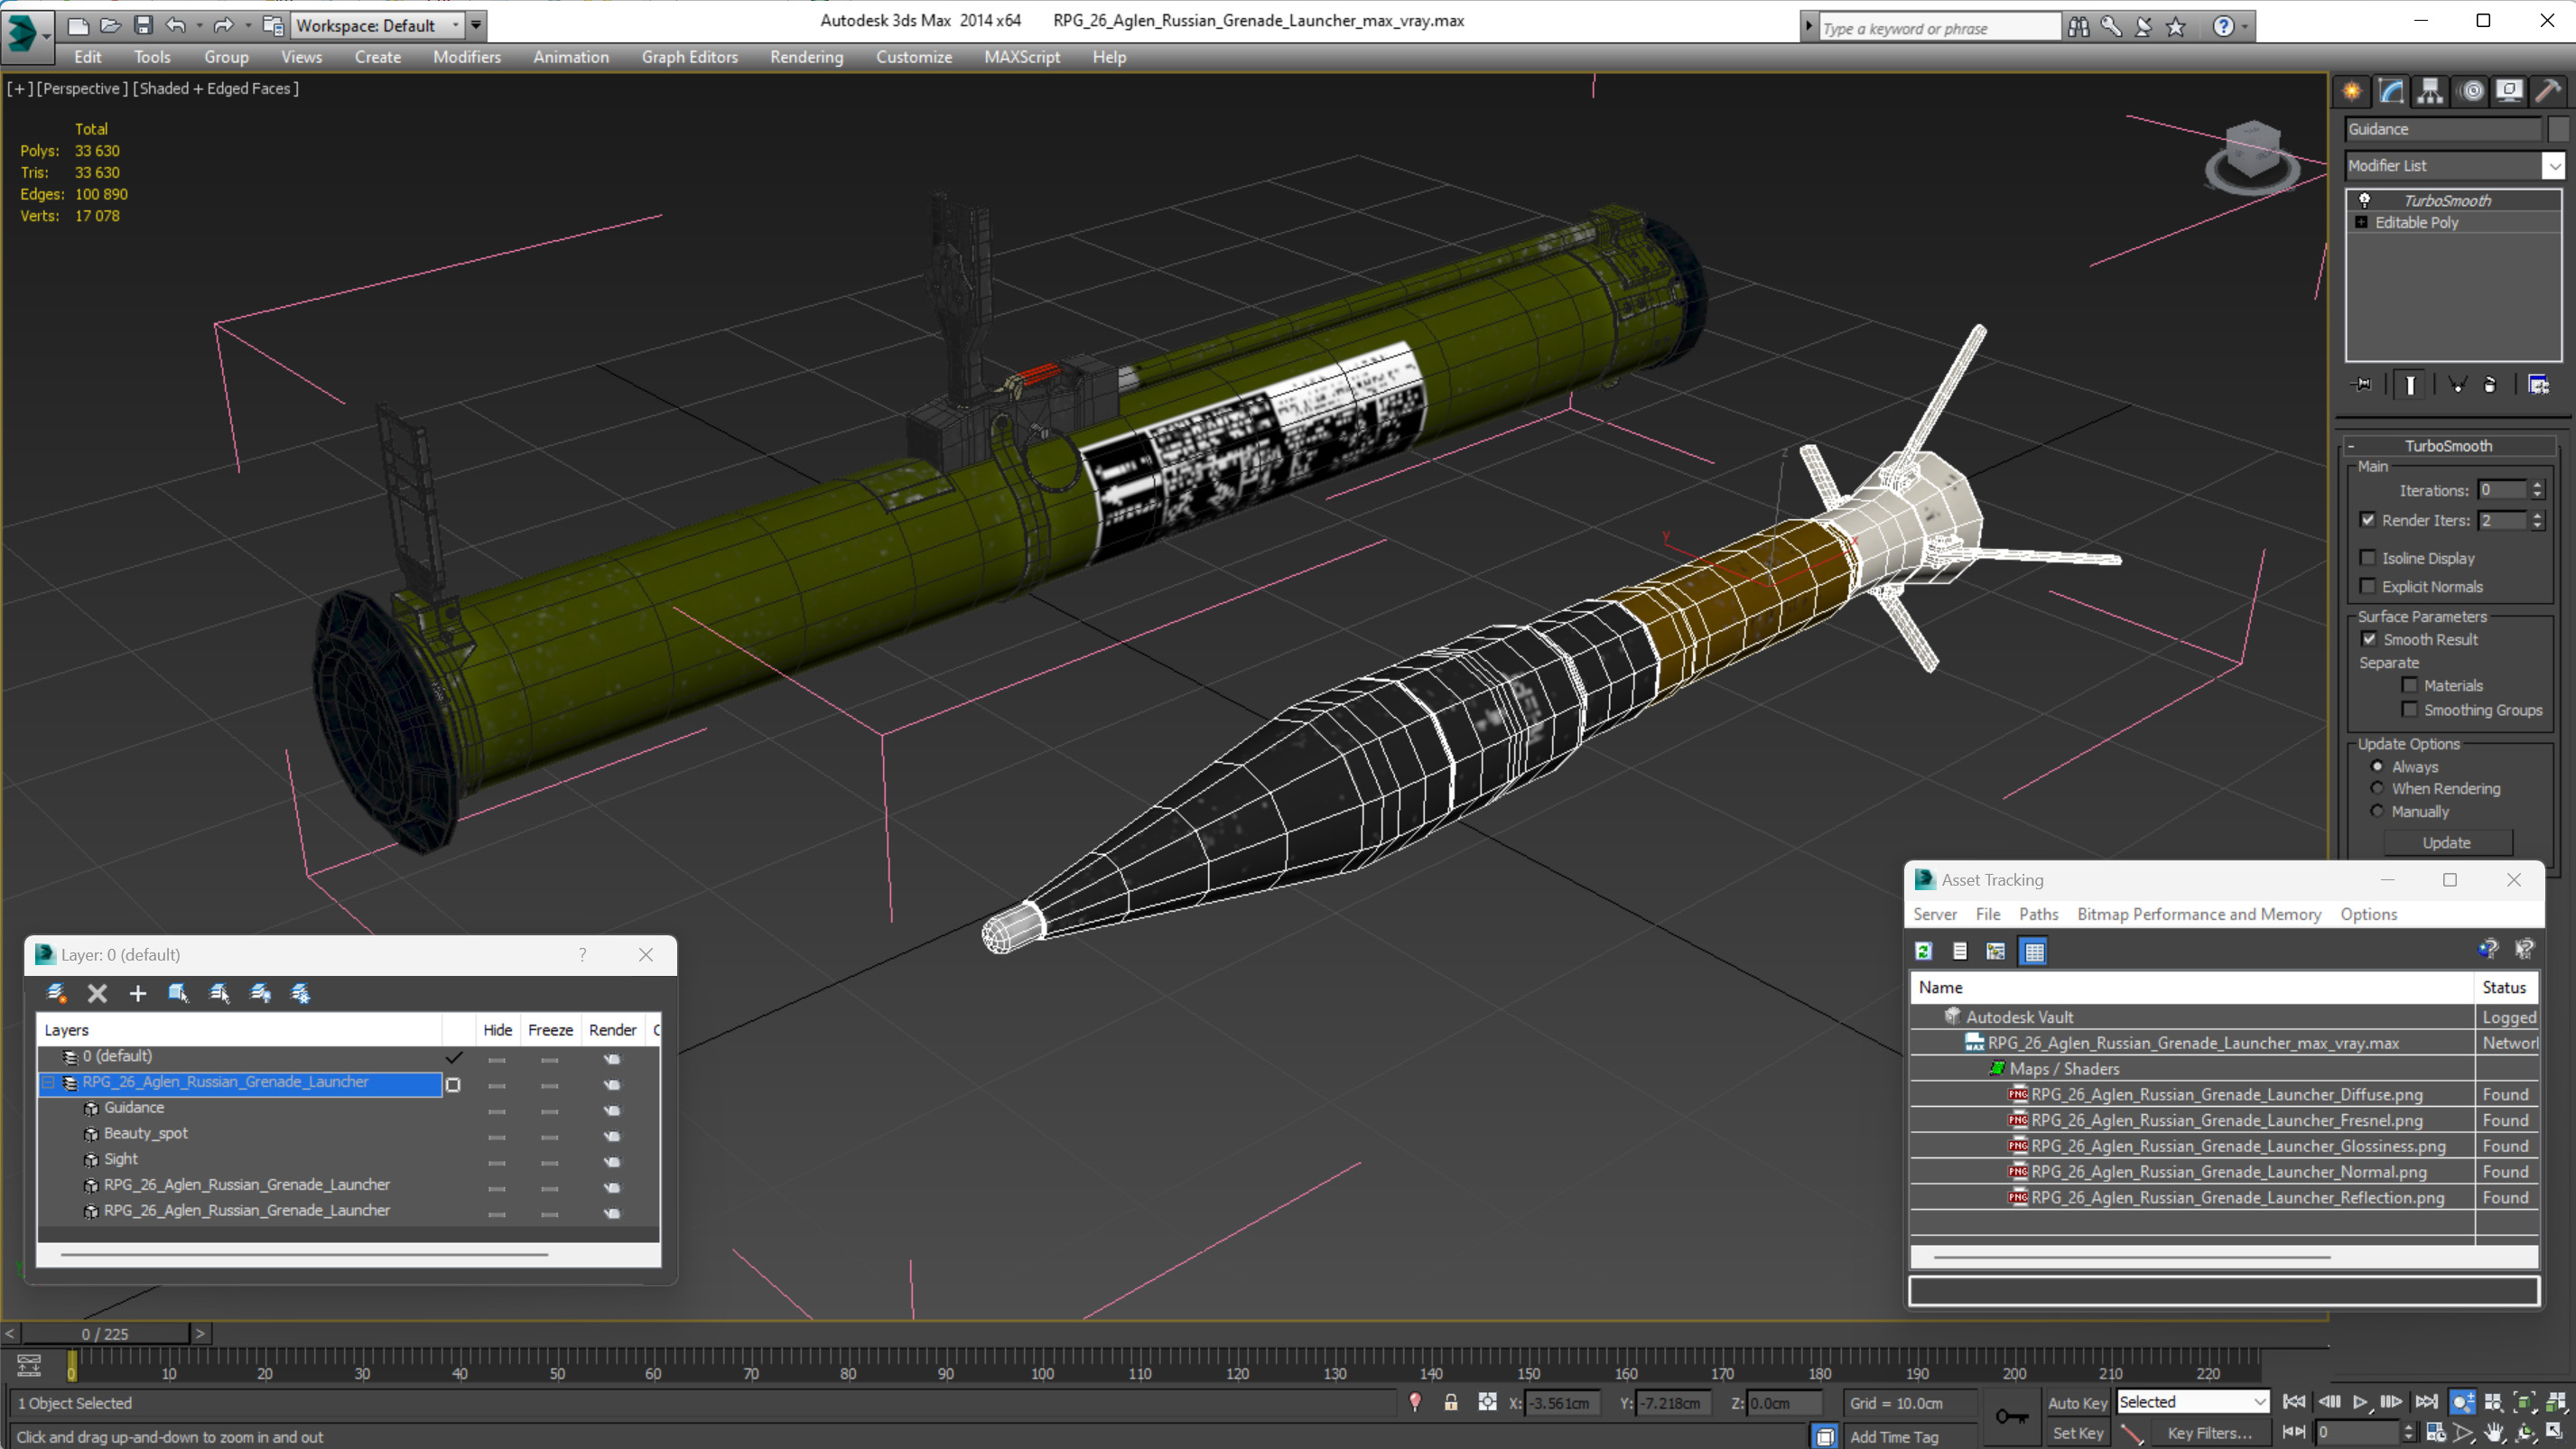Collapse the TurboSmooth rollout header
The width and height of the screenshot is (2576, 1449).
click(x=2448, y=446)
